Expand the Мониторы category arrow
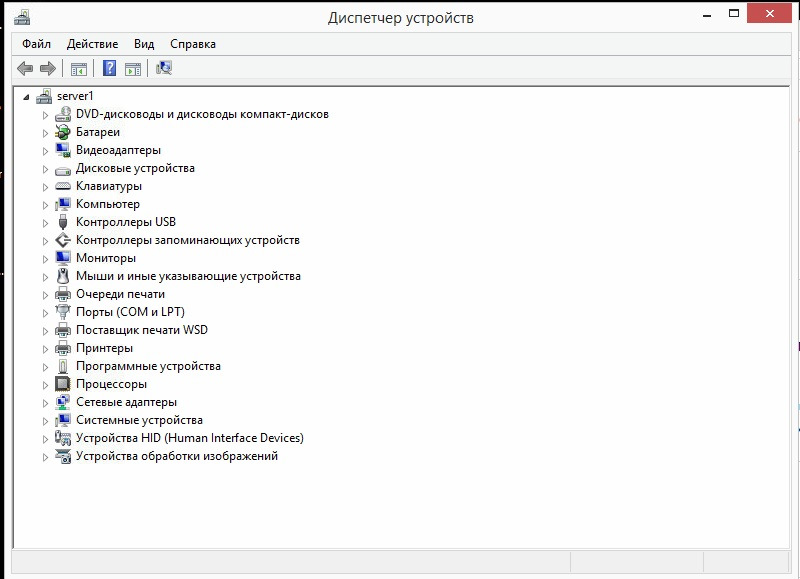 [x=45, y=259]
